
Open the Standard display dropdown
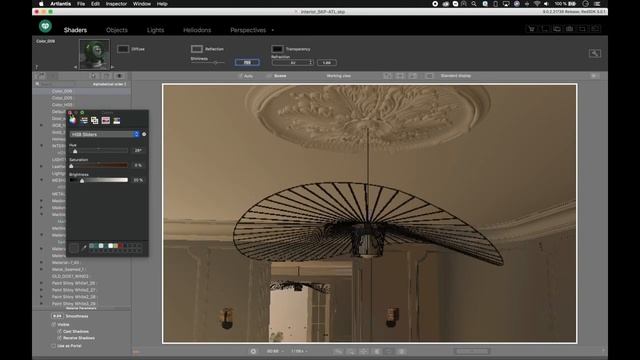click(x=456, y=76)
